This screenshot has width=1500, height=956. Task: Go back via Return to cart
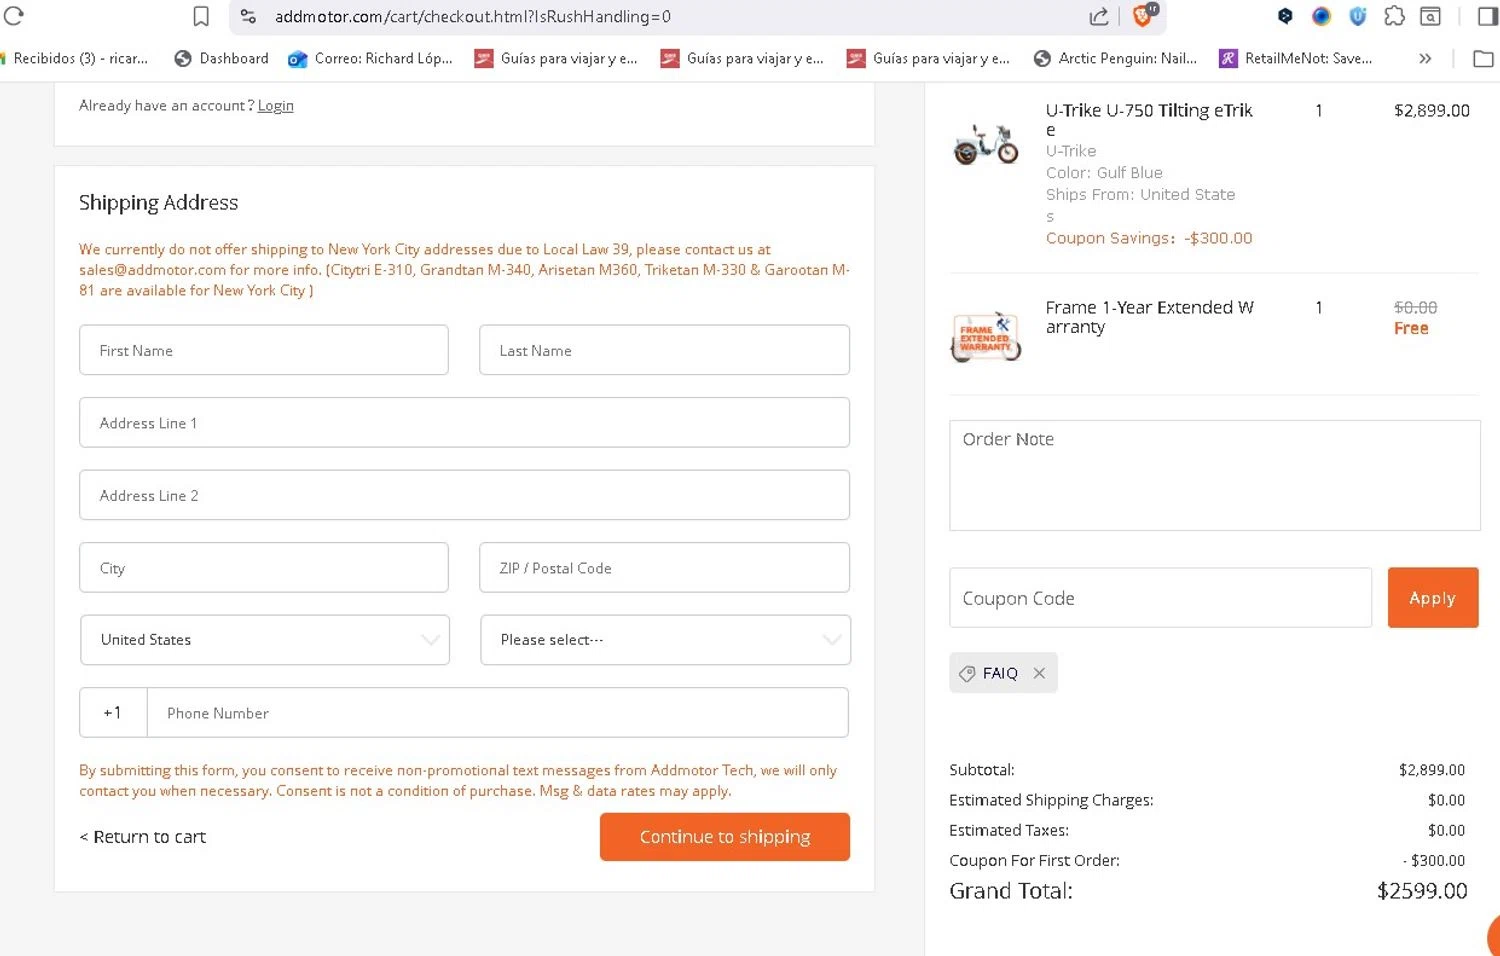tap(143, 837)
